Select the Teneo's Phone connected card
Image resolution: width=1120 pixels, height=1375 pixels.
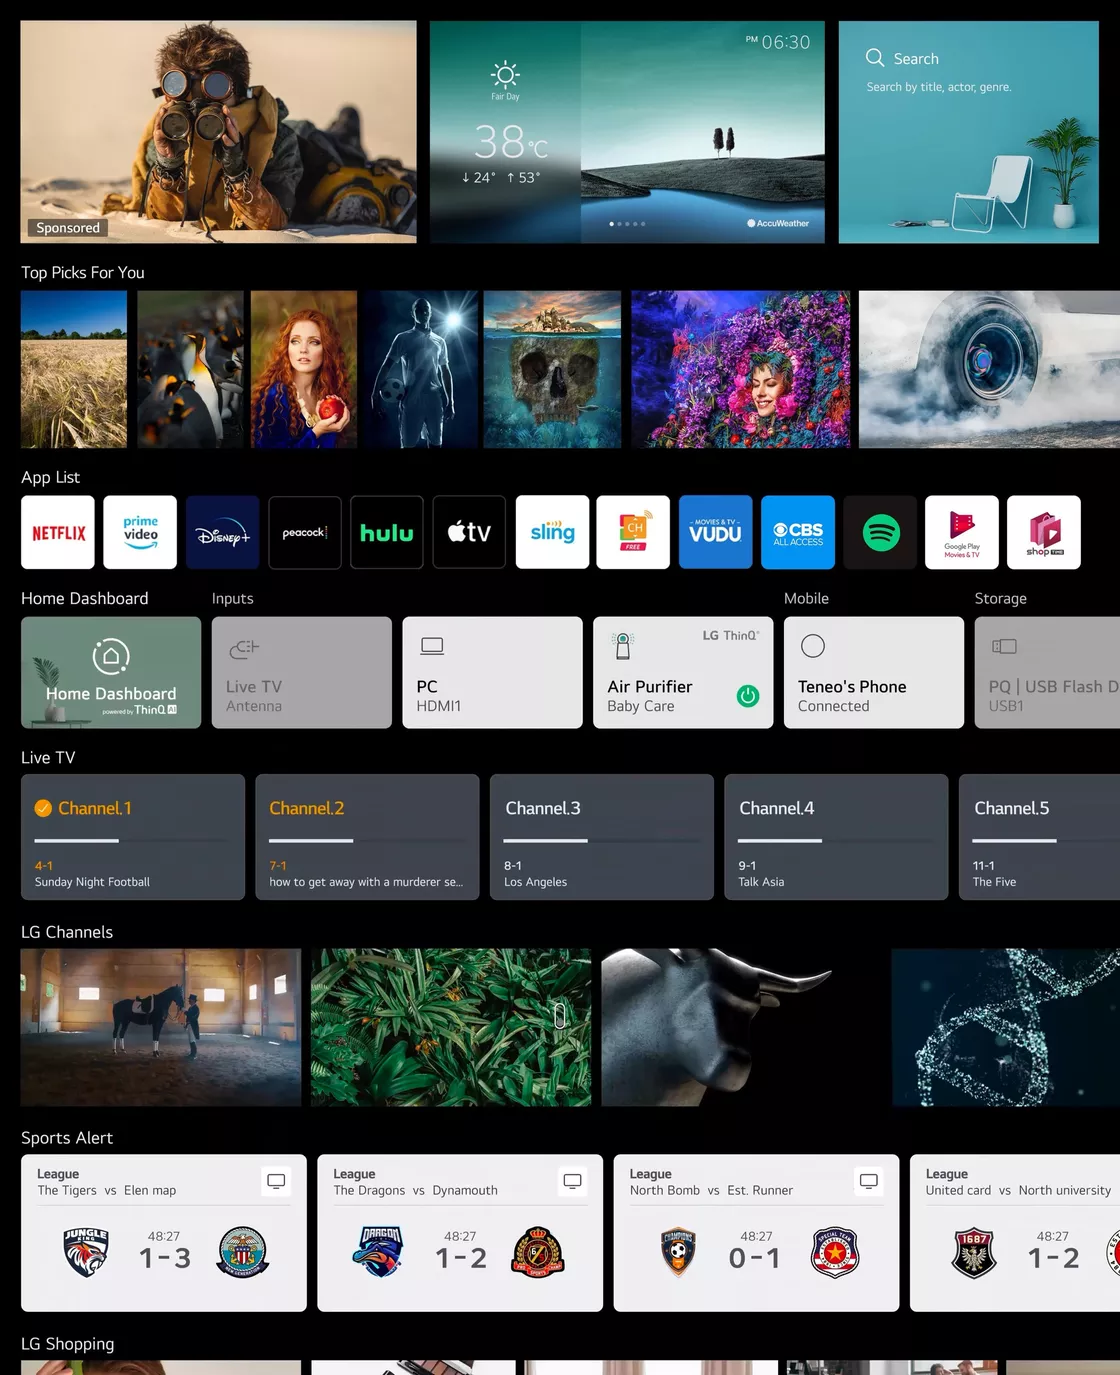(x=873, y=672)
